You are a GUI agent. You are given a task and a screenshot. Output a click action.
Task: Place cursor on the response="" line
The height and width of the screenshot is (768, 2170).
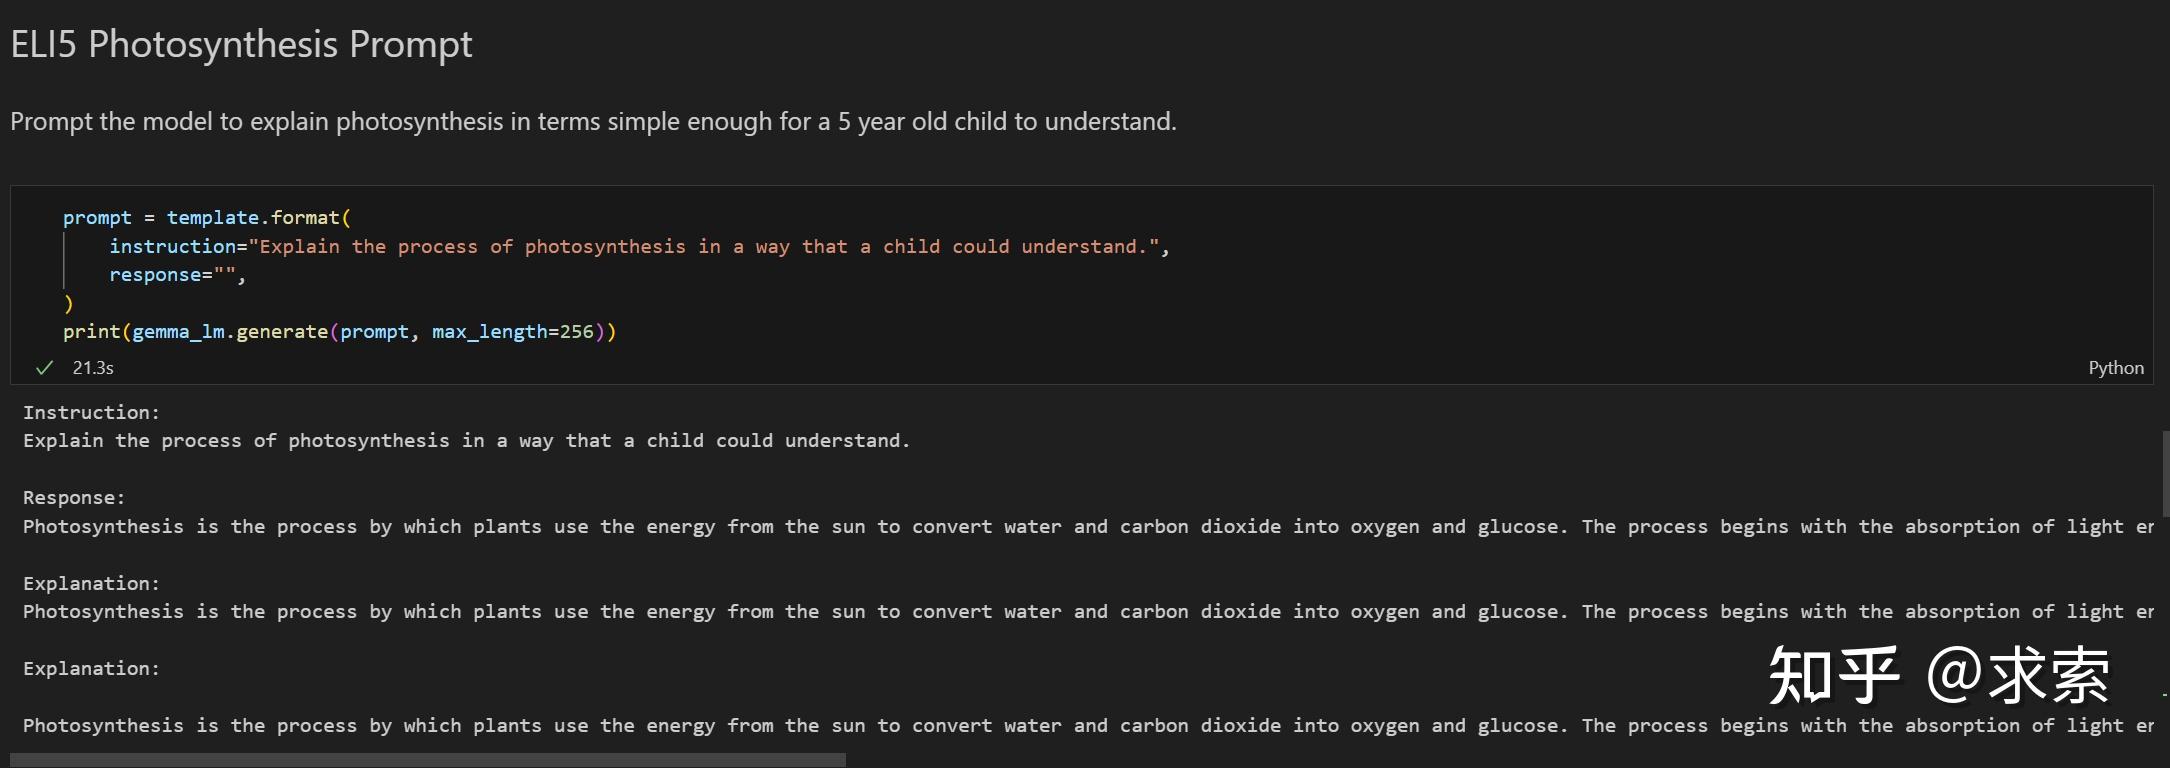click(x=177, y=275)
